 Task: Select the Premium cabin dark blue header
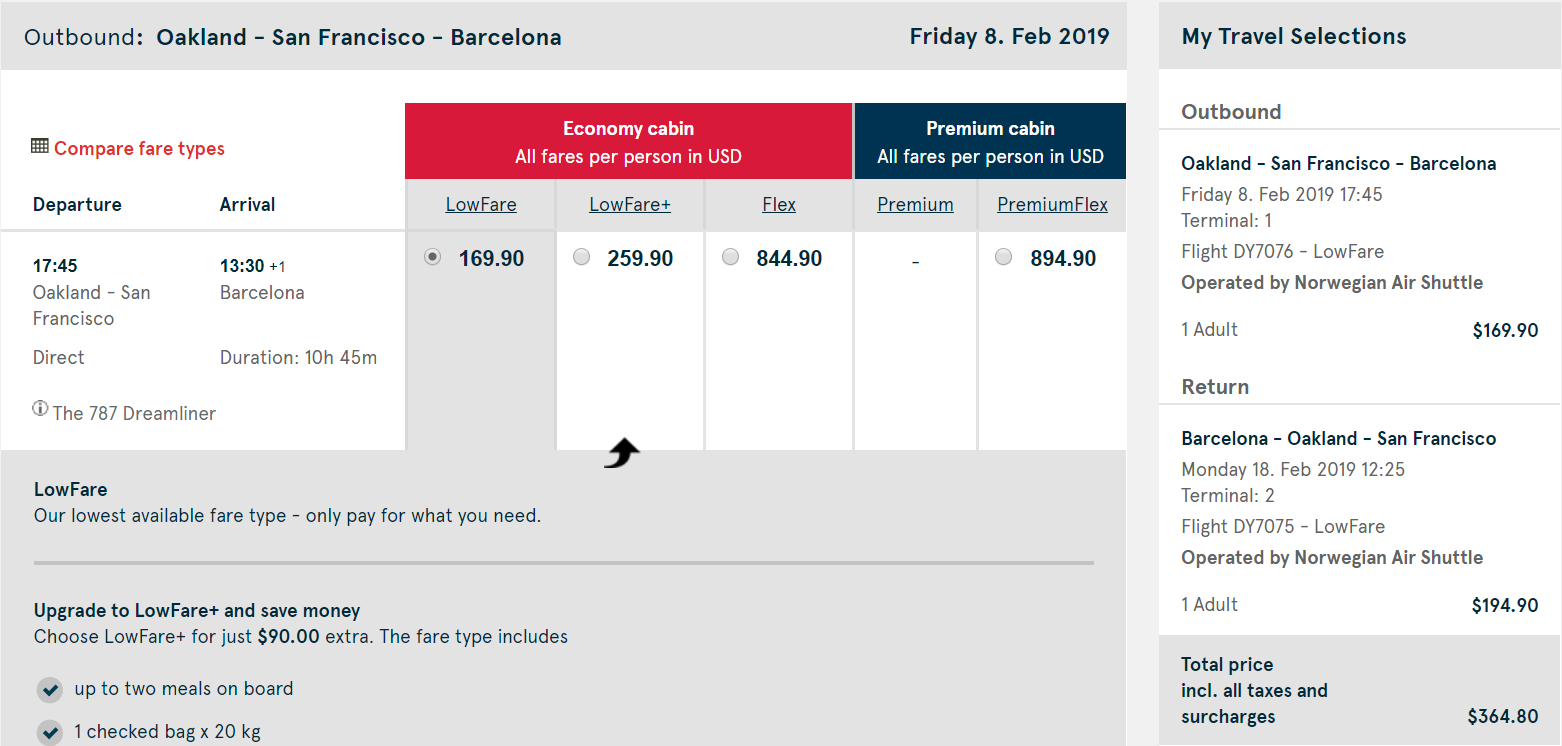point(990,141)
